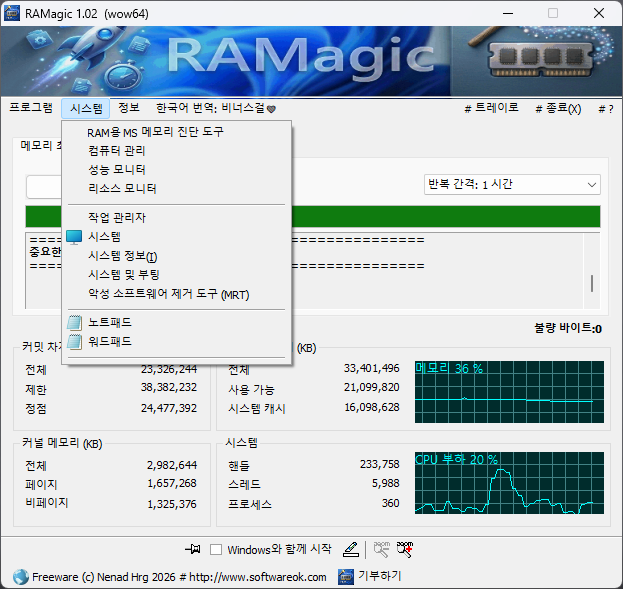Click the physical memory 전체 value 33,401,496
Viewport: 623px width, 589px height.
(371, 368)
